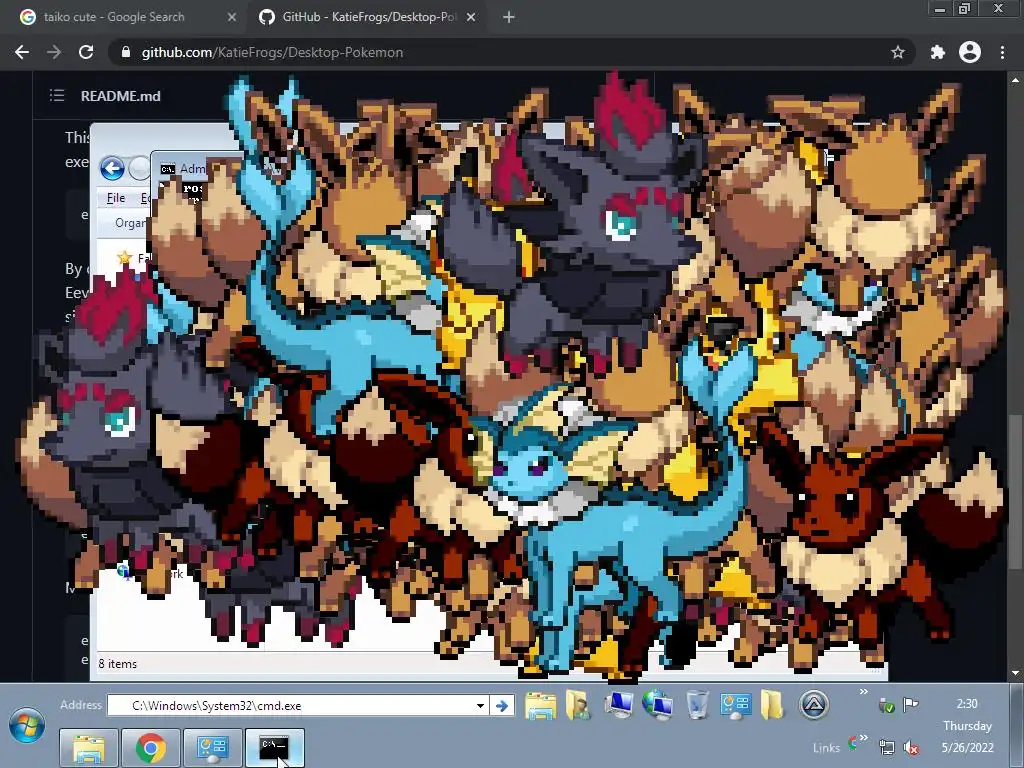
Task: Click the muted volume tray icon
Action: [x=910, y=748]
